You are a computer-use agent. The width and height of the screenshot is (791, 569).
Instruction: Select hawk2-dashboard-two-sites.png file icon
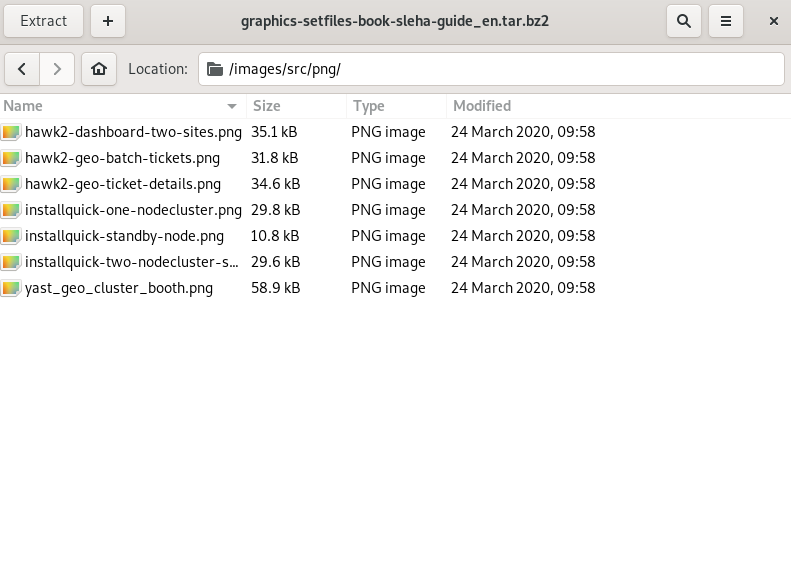click(11, 132)
